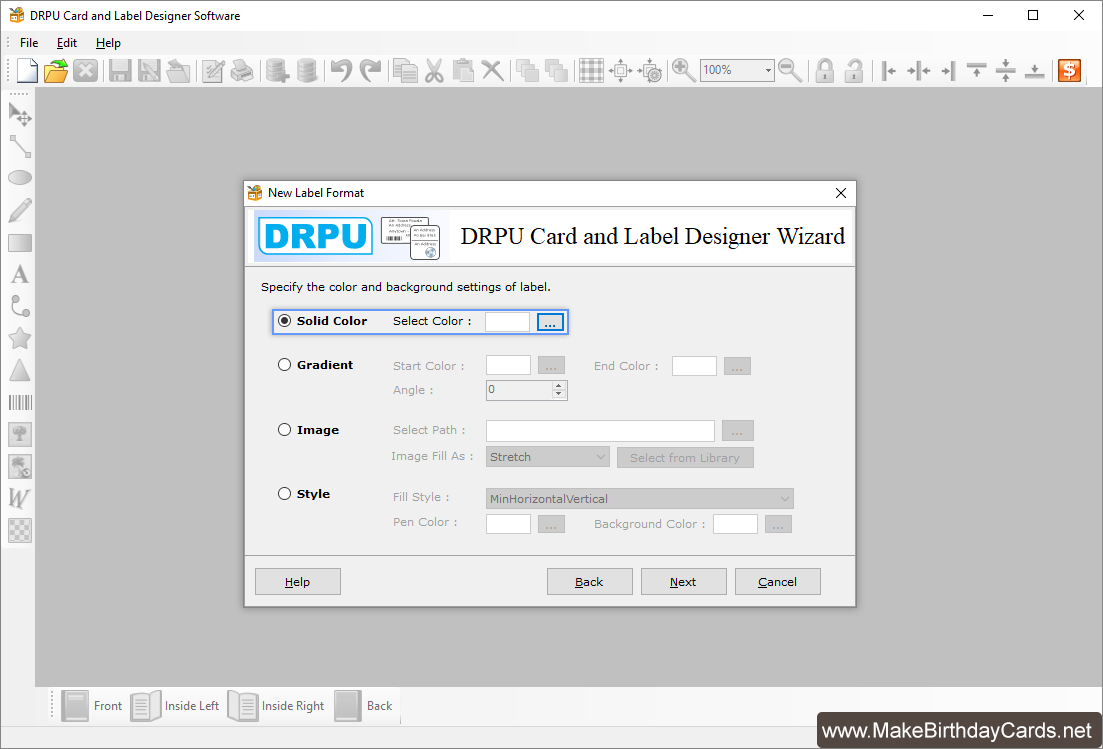The height and width of the screenshot is (749, 1103).
Task: Select the Pencil tool
Action: pyautogui.click(x=20, y=210)
